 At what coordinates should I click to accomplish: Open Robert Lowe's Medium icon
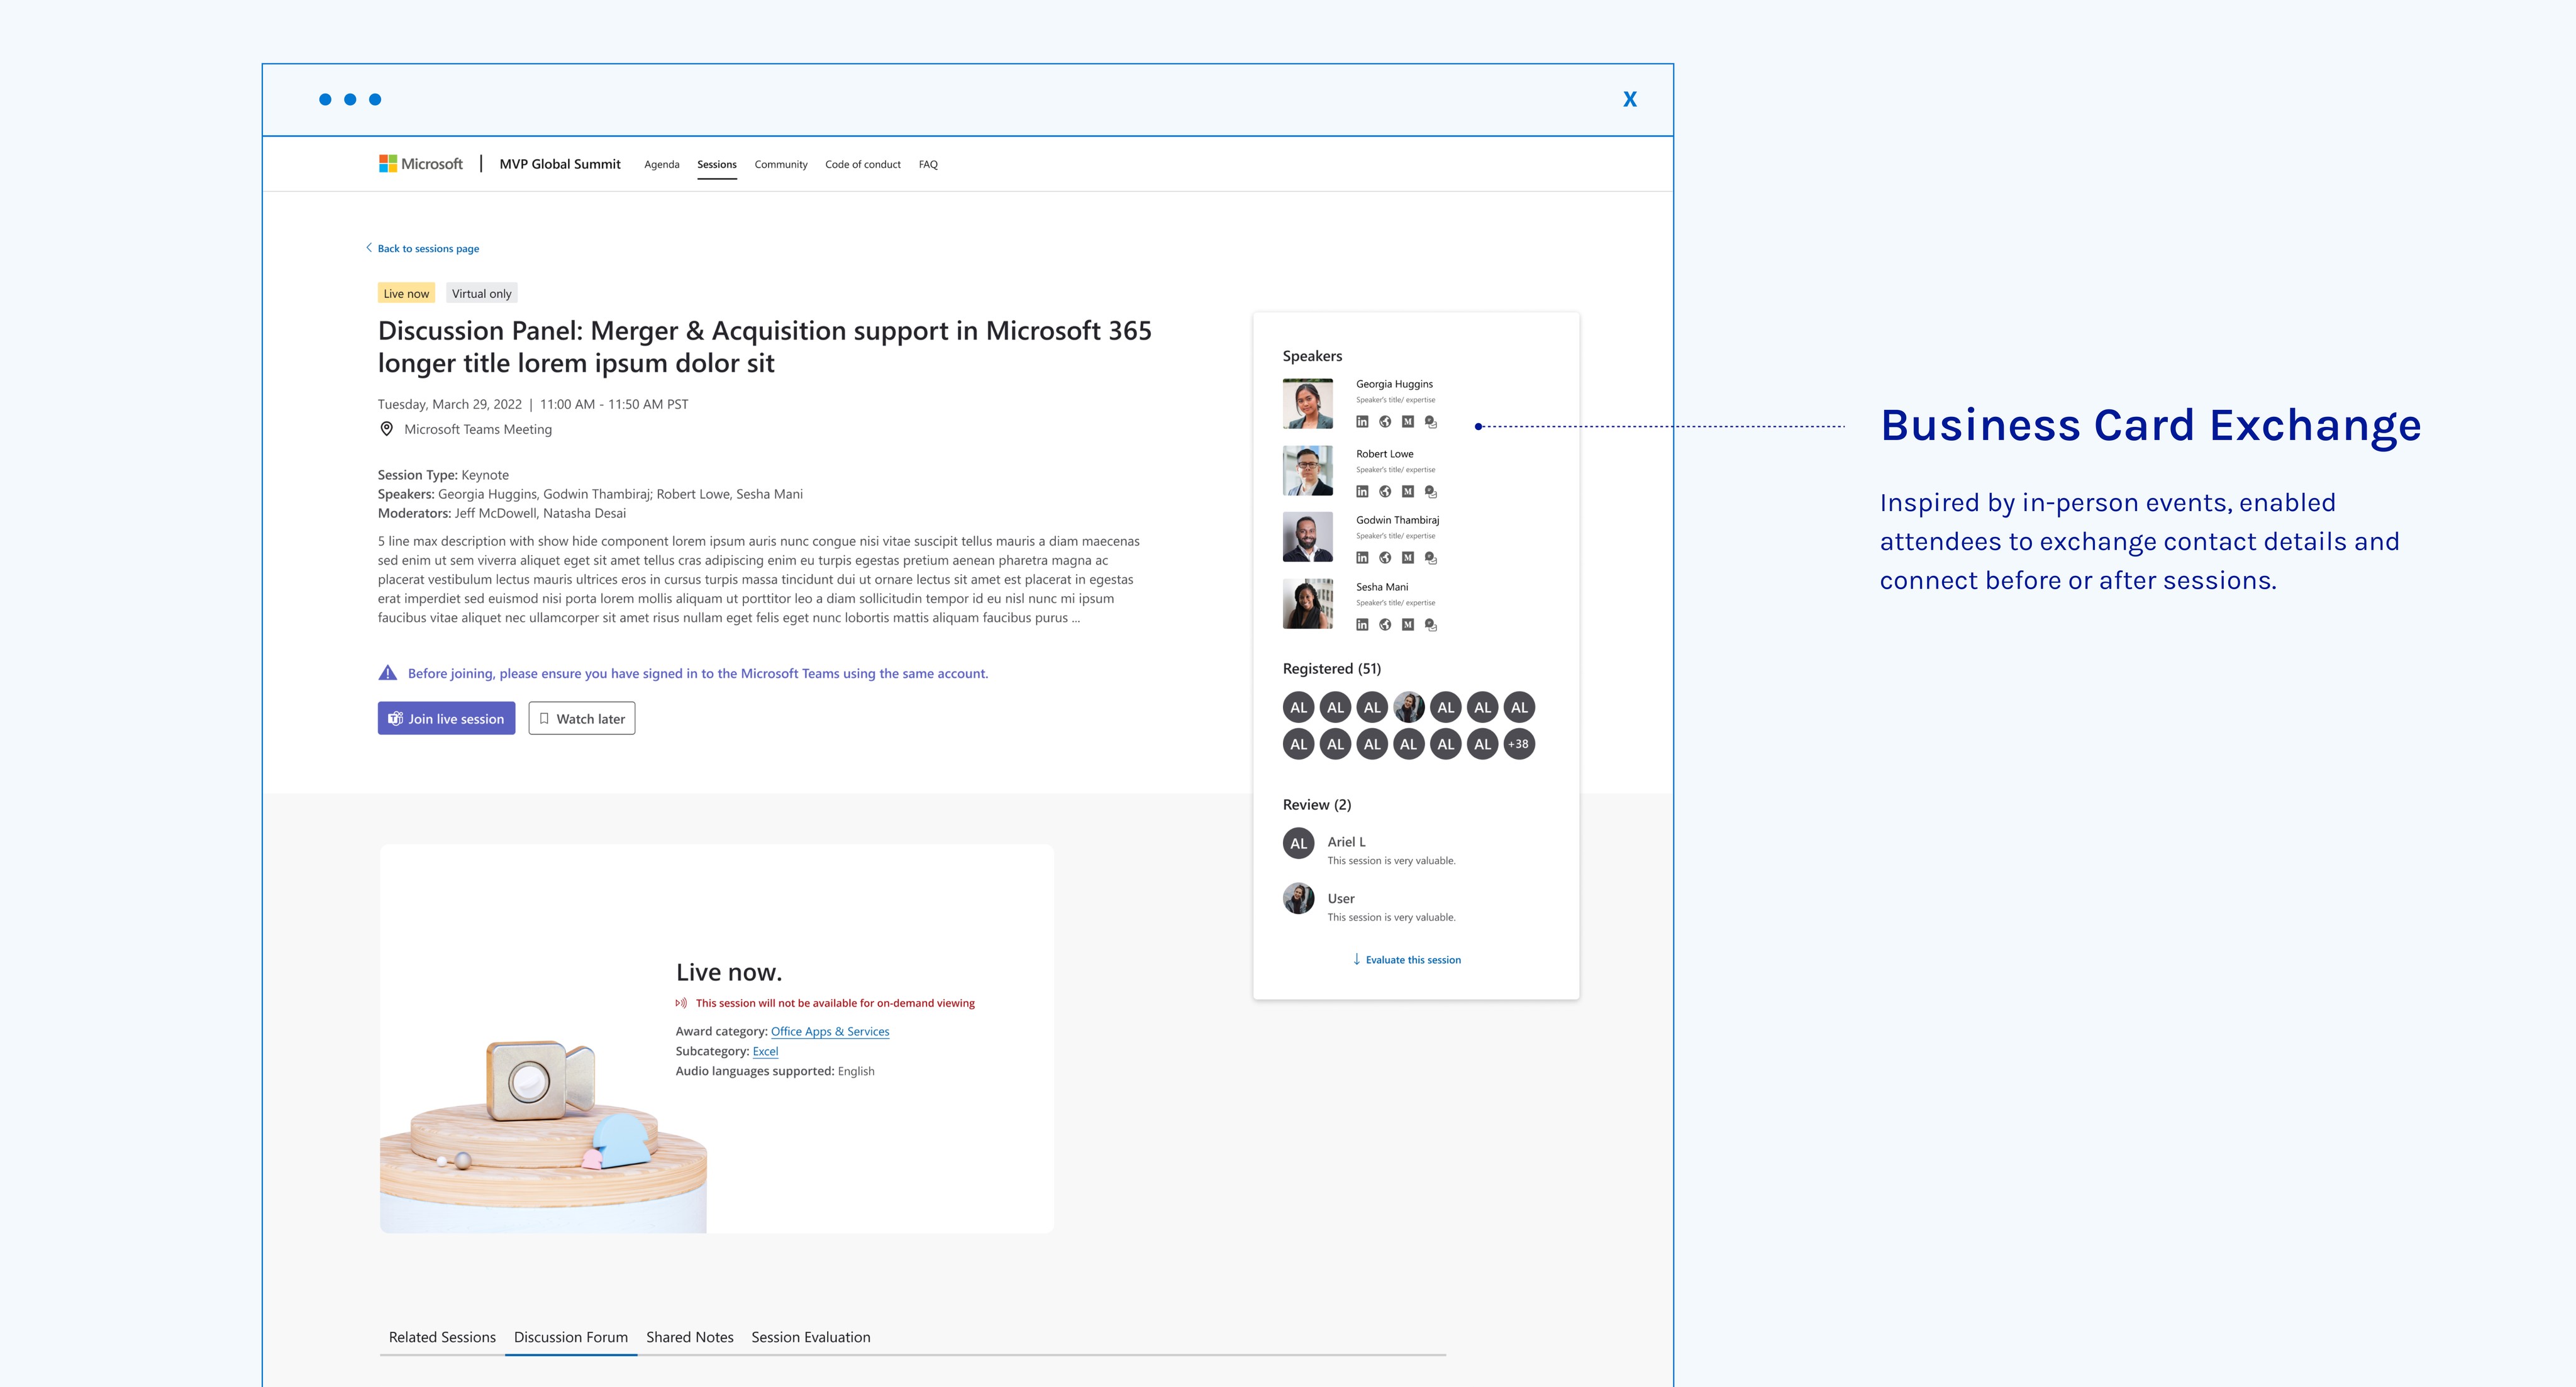pos(1408,492)
